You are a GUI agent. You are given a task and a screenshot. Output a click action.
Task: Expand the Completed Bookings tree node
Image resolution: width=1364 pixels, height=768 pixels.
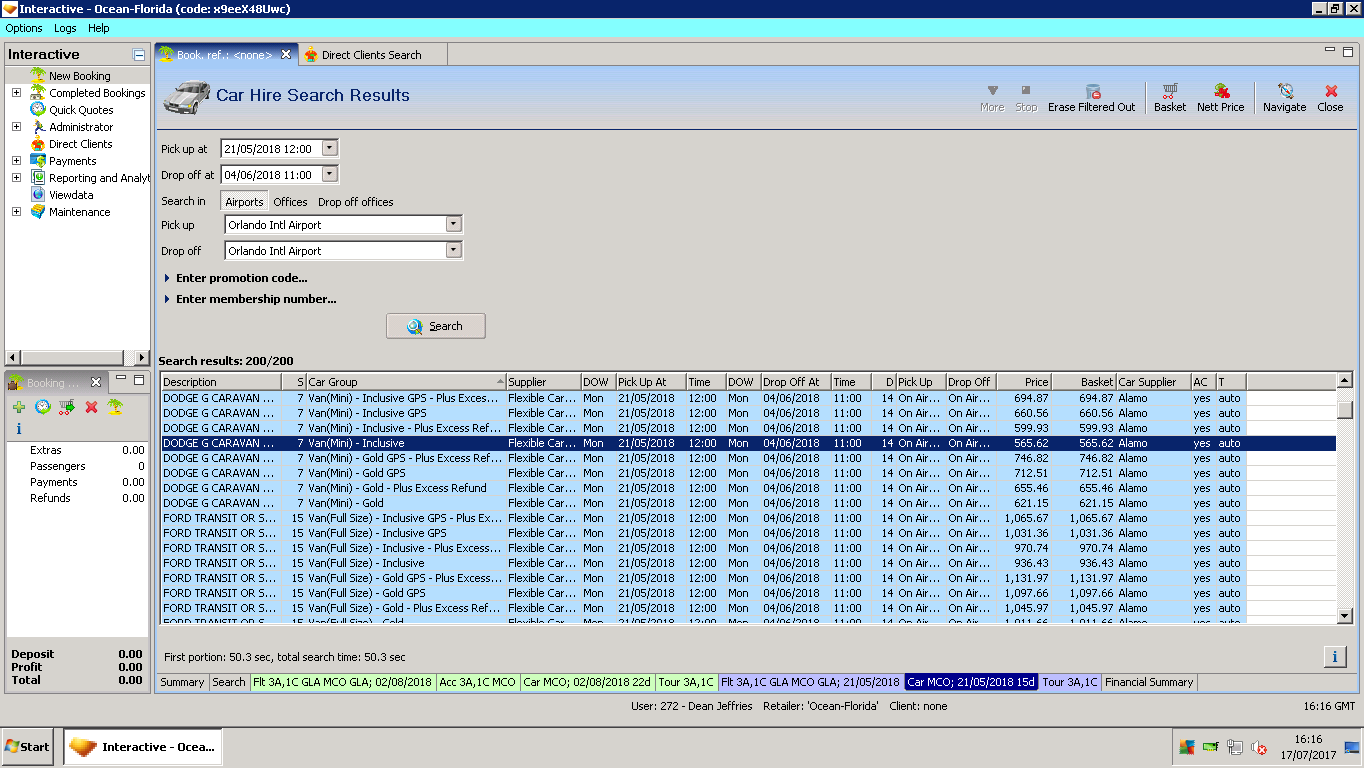pos(16,93)
